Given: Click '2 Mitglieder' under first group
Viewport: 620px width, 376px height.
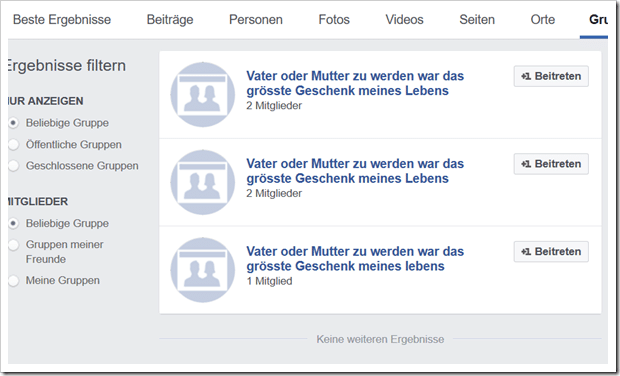Looking at the screenshot, I should pyautogui.click(x=274, y=106).
